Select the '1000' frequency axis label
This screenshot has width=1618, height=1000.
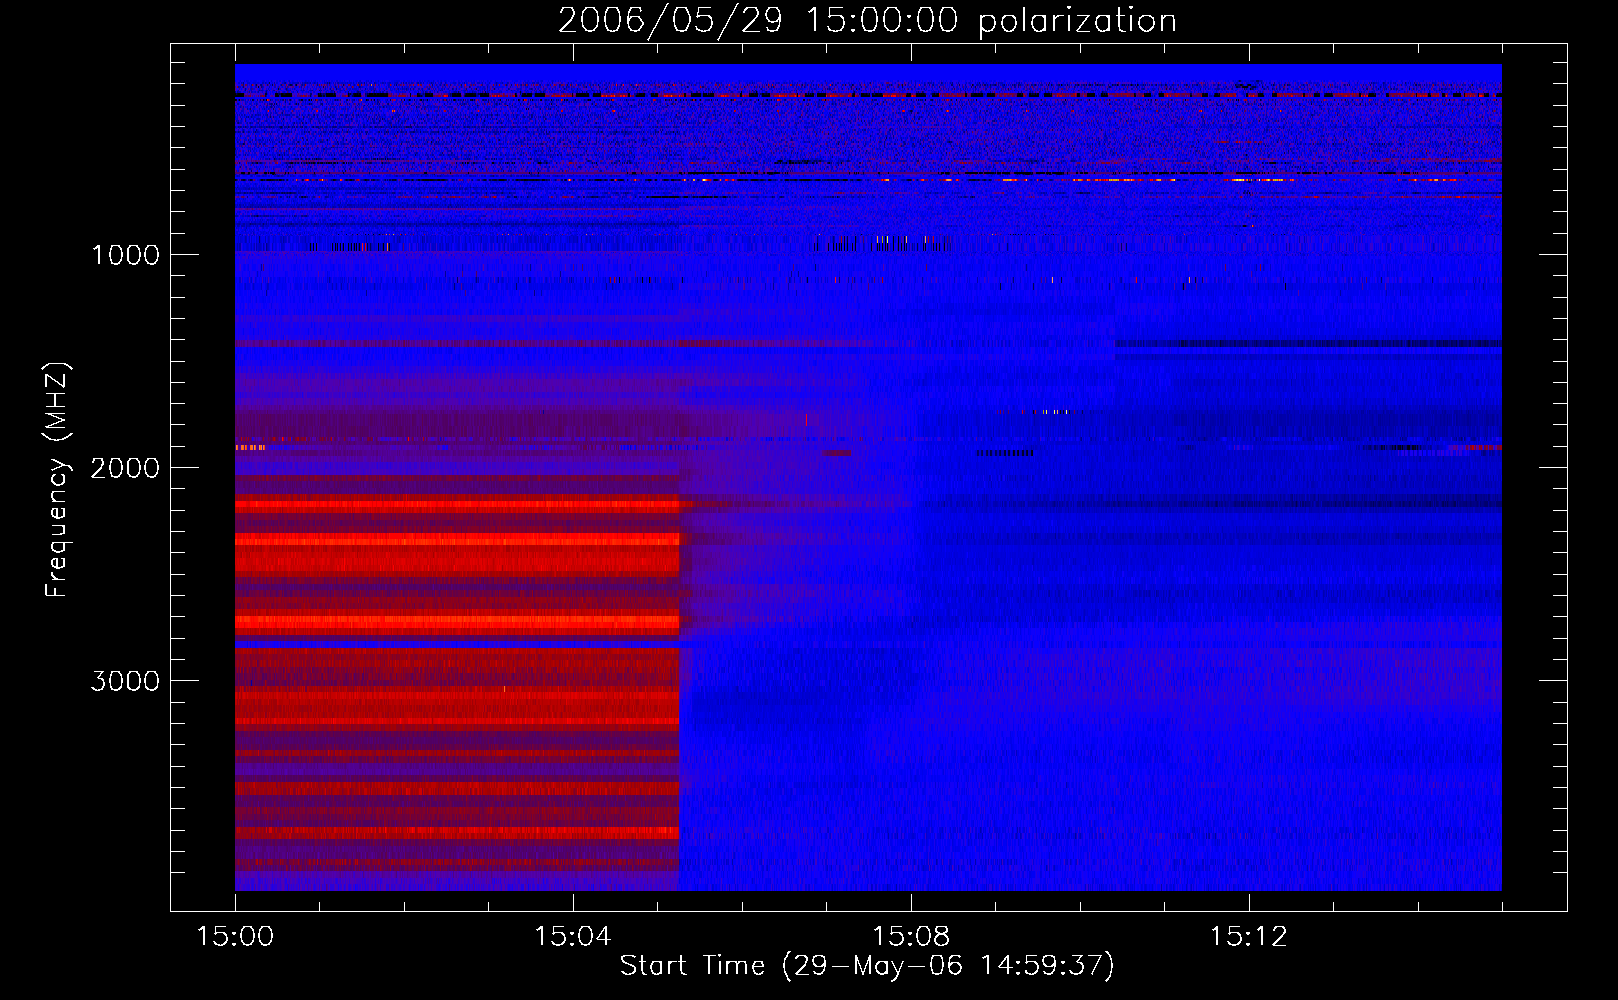coord(125,255)
